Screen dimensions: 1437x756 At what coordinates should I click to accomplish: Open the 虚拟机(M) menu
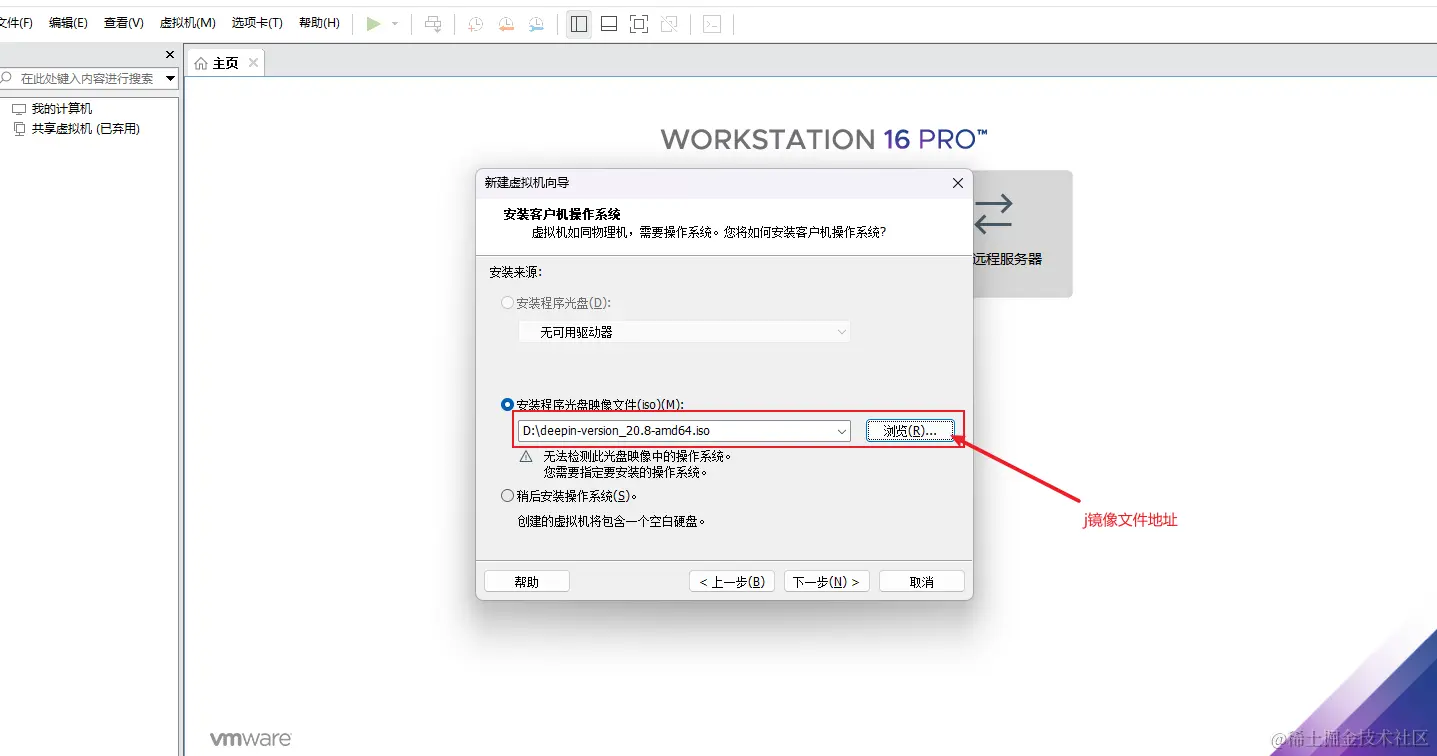tap(188, 23)
